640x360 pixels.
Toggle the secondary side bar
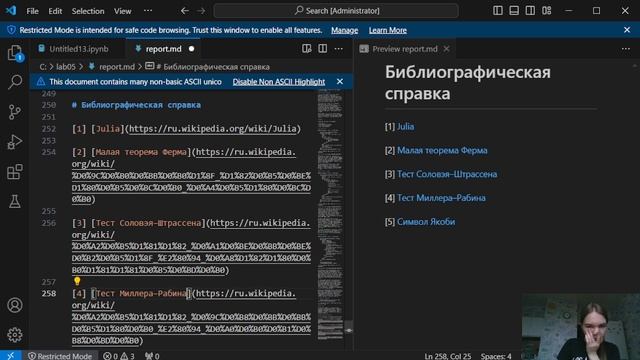point(530,11)
